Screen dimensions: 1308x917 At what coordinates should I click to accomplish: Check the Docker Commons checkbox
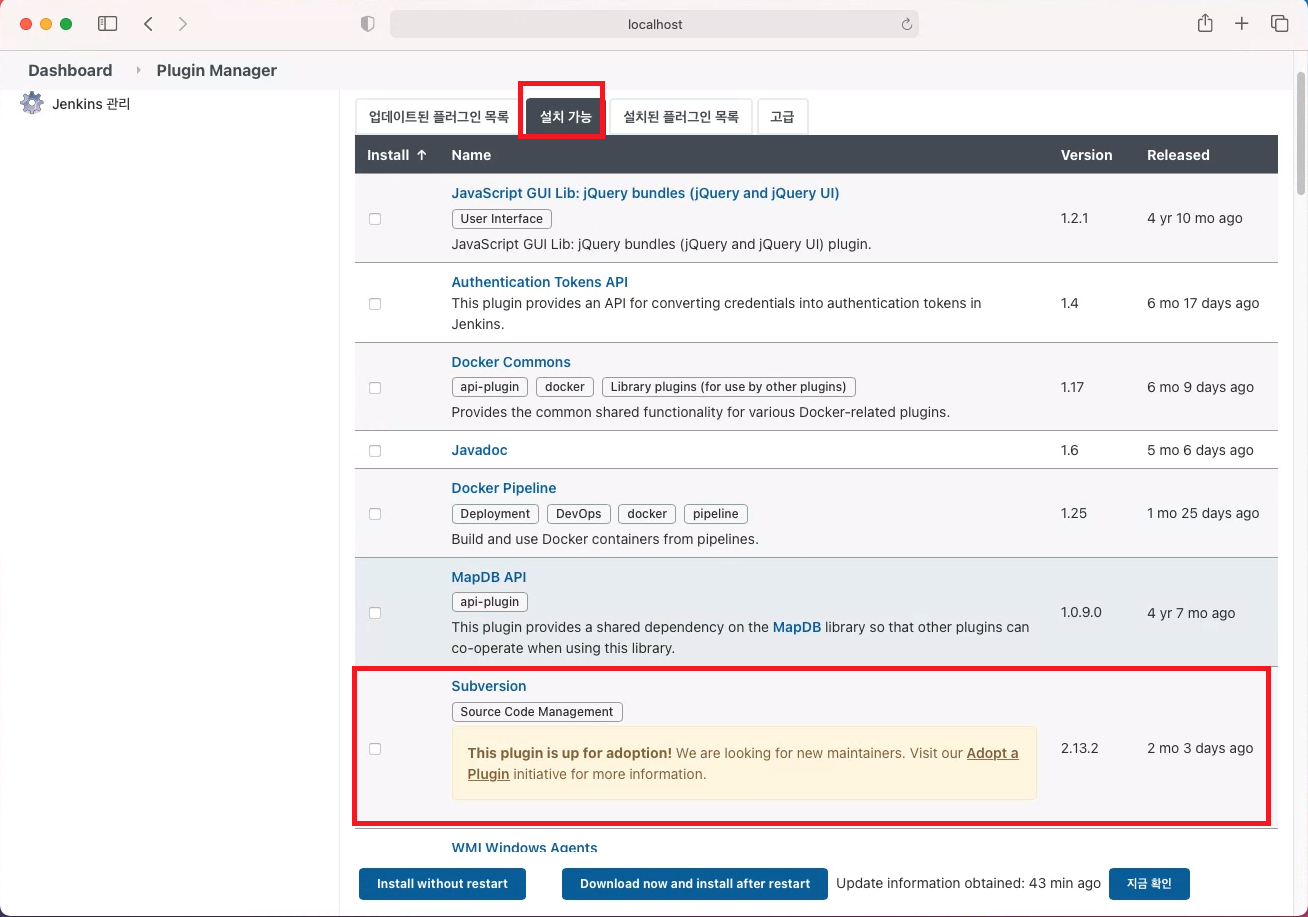[x=375, y=387]
